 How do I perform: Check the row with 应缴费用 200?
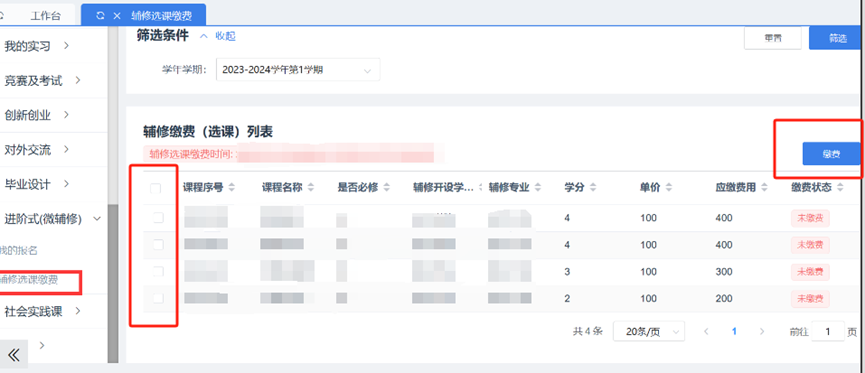click(158, 298)
